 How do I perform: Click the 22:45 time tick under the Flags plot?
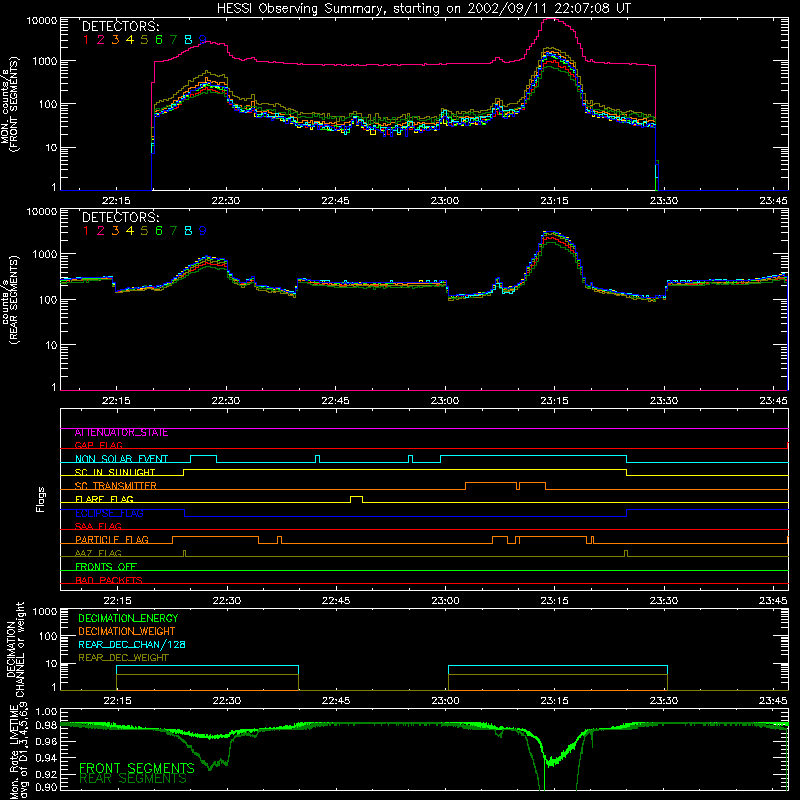click(x=336, y=601)
